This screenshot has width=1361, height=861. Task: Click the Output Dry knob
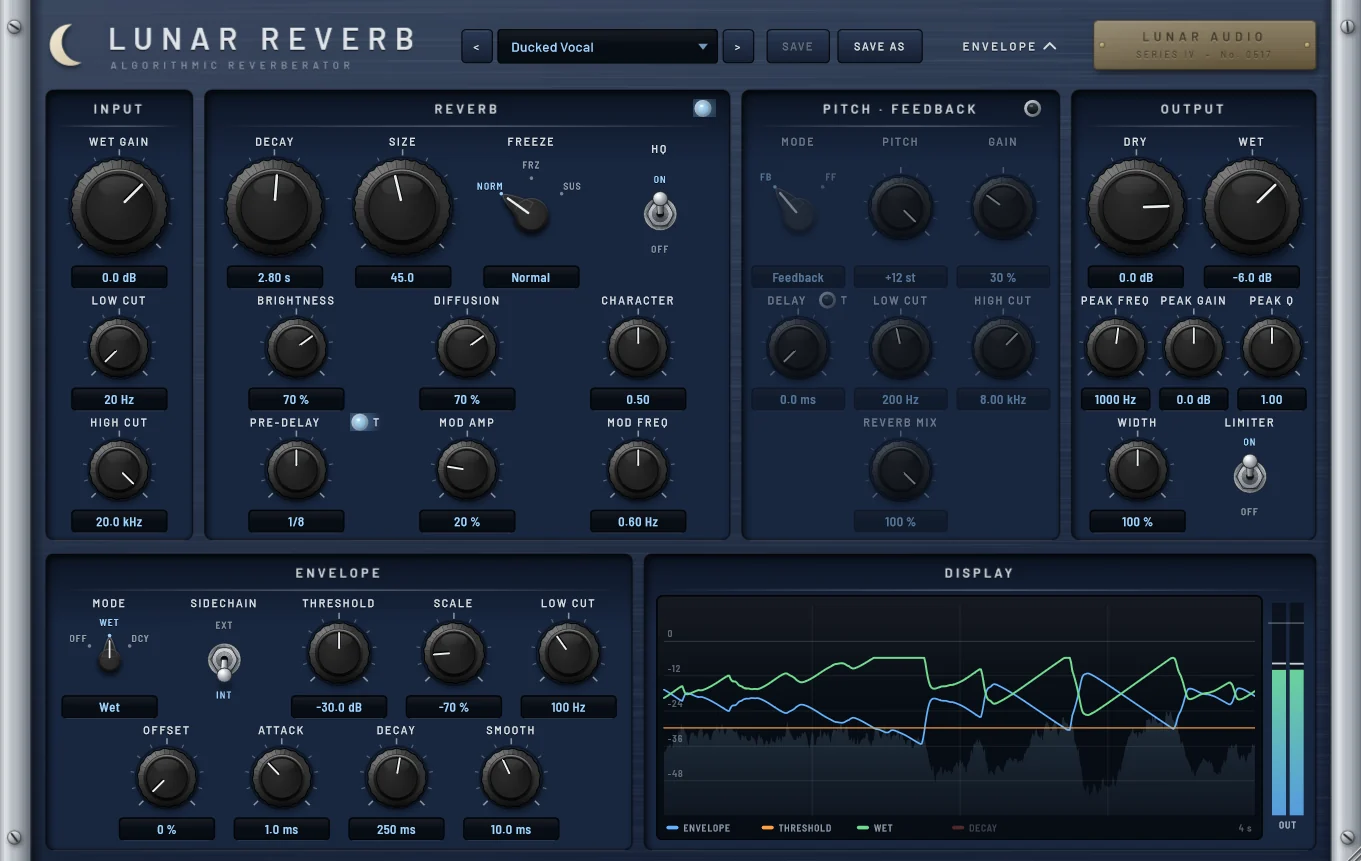click(1136, 207)
